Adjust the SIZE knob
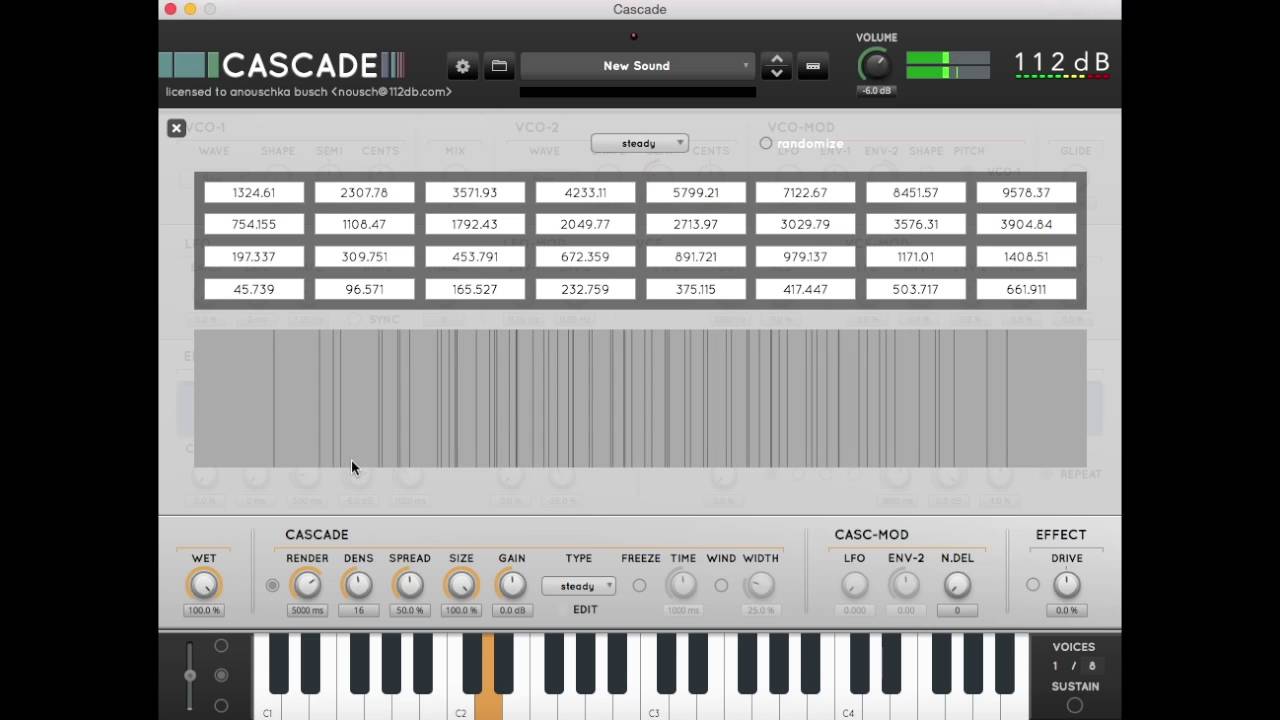The image size is (1280, 720). click(461, 585)
